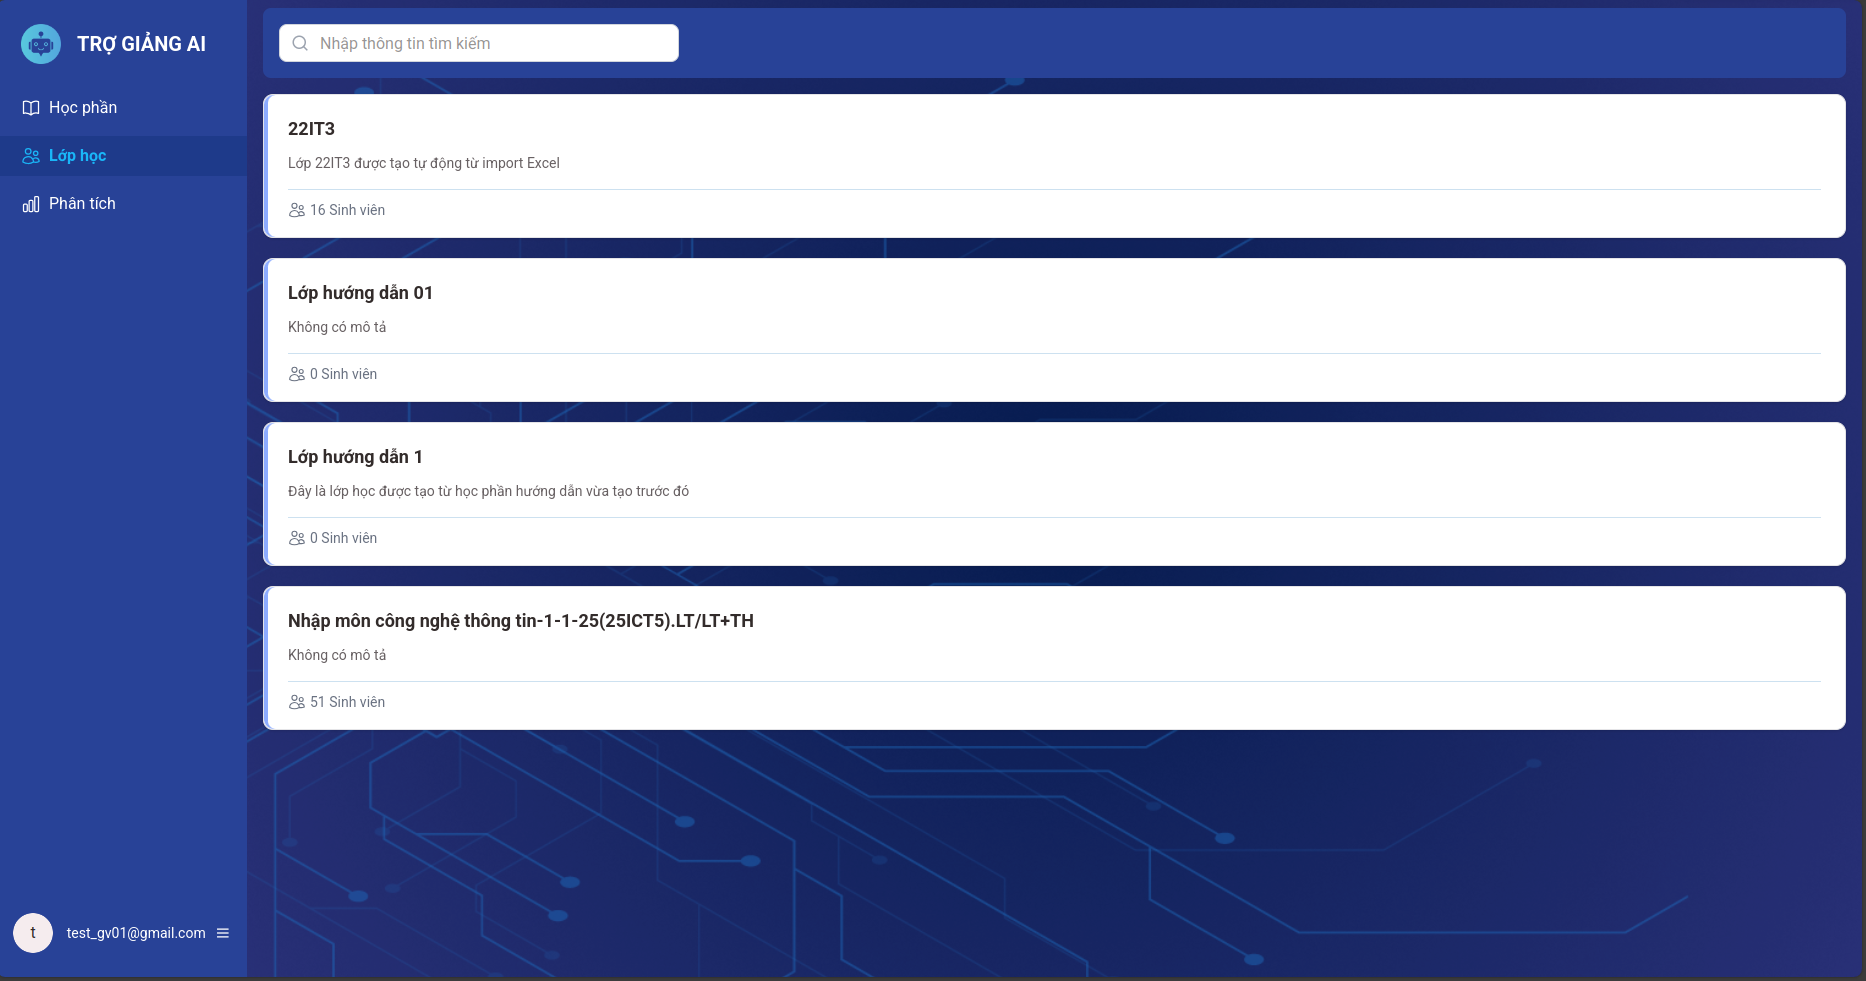Open Lớp hướng dẫn 01 class

coord(360,293)
